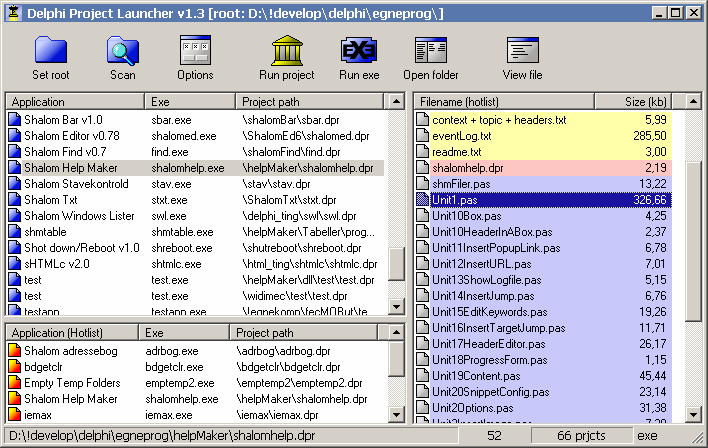
Task: Click the 66 prjcts status bar entry
Action: click(x=581, y=436)
